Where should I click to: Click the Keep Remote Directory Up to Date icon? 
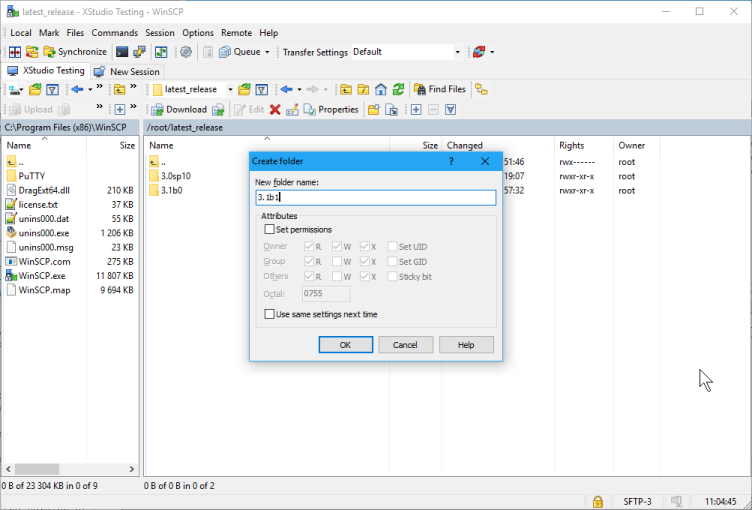(161, 52)
